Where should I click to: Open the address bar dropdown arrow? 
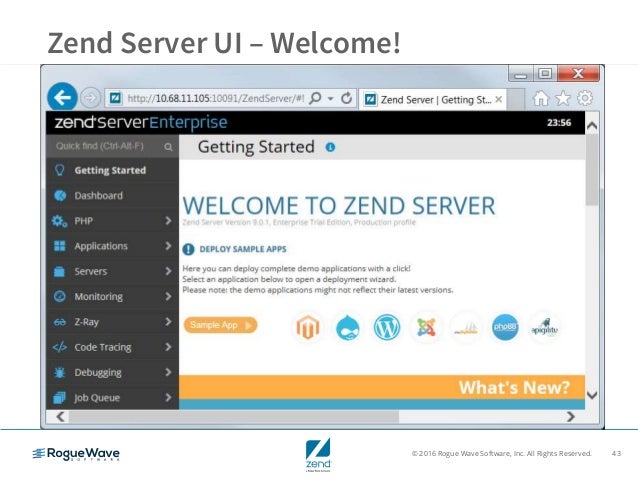click(x=331, y=98)
